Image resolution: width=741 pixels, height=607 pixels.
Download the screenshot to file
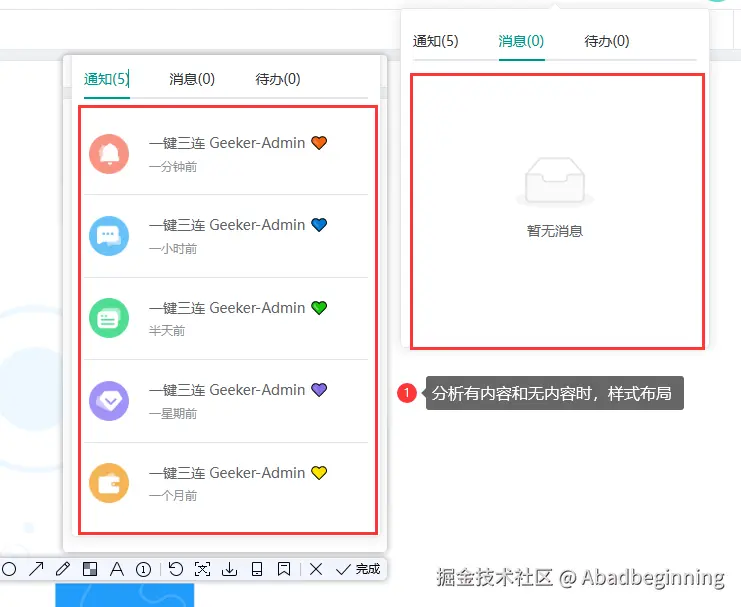pos(230,569)
